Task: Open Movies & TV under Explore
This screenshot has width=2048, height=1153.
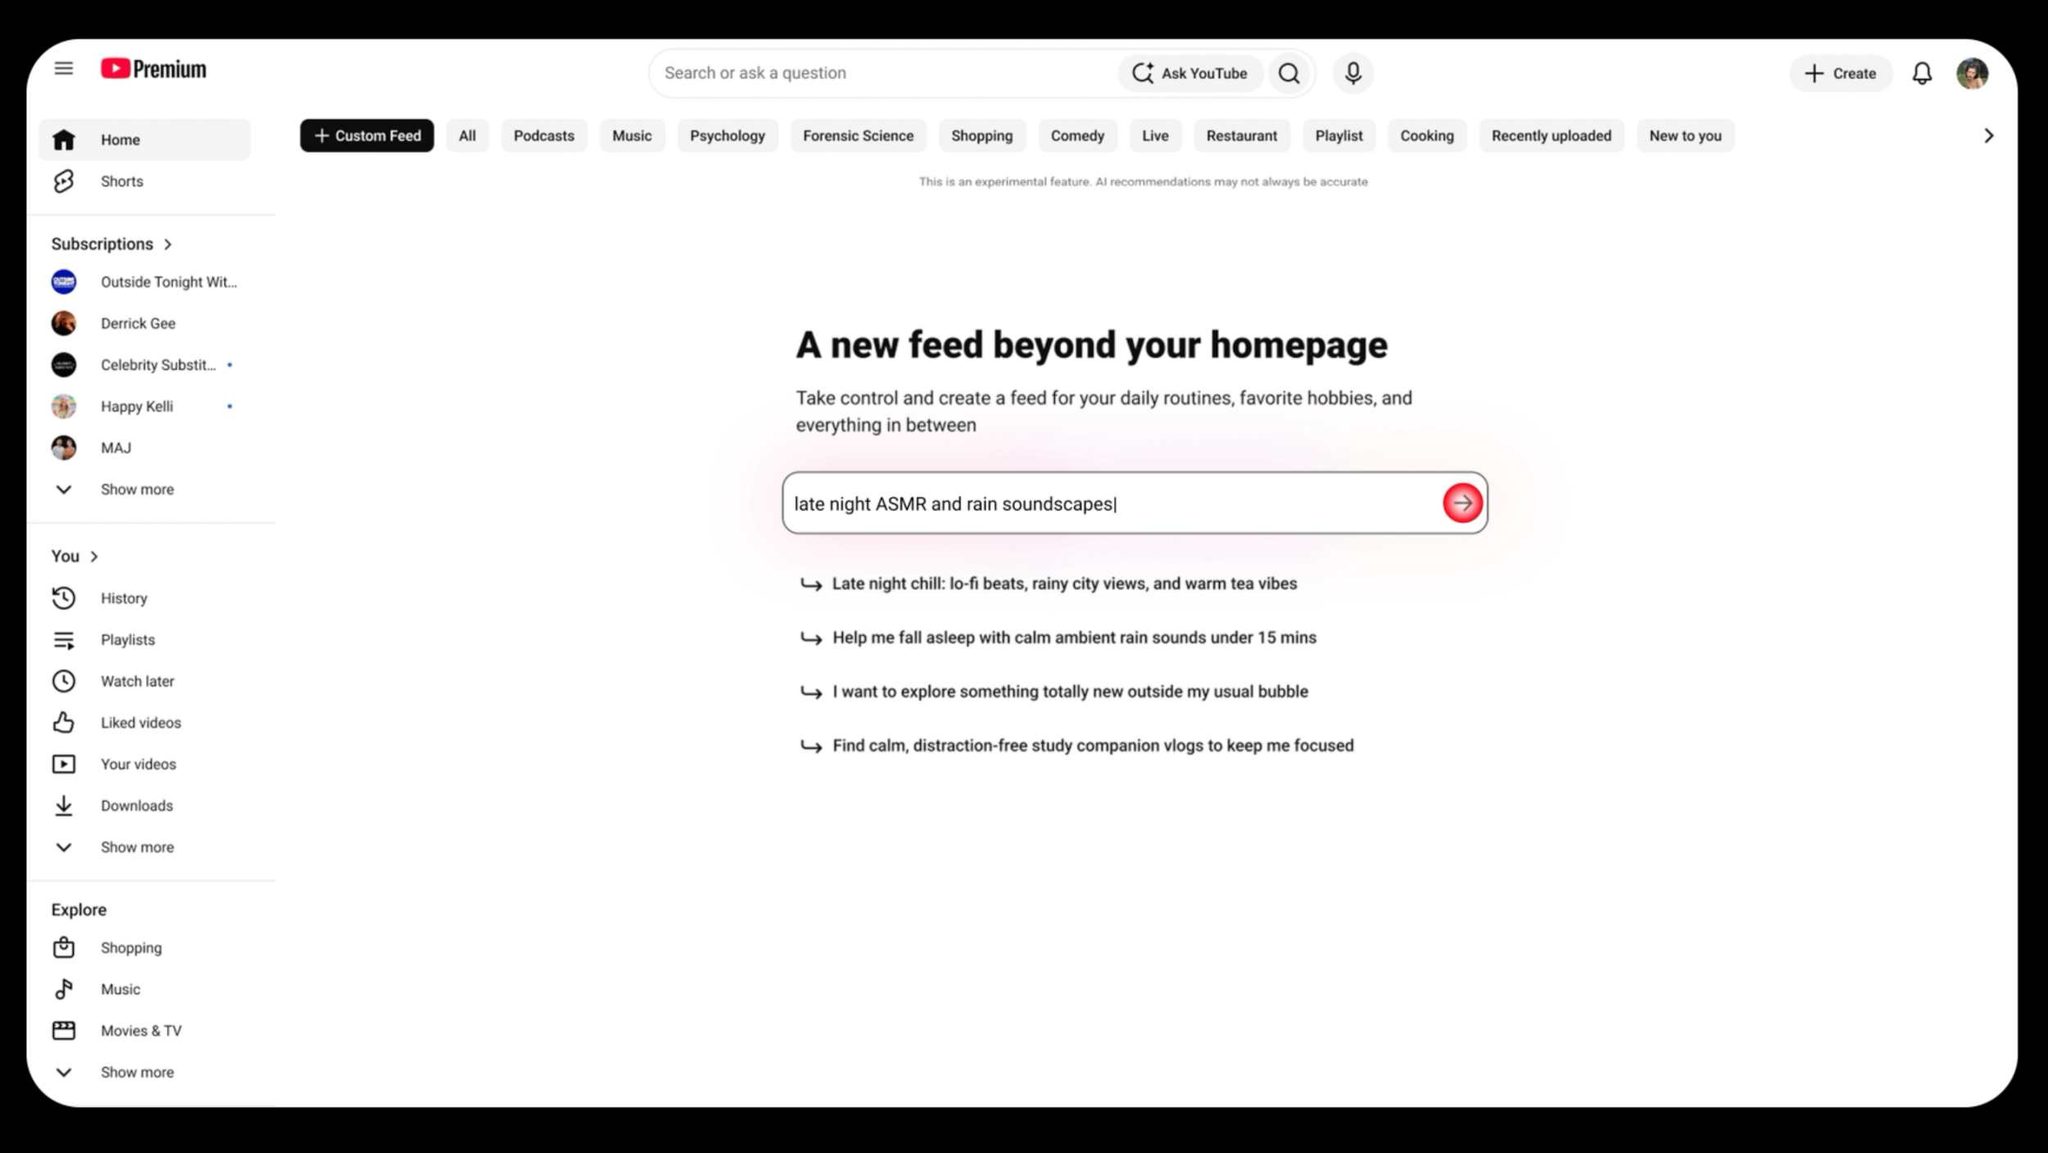Action: (145, 1031)
